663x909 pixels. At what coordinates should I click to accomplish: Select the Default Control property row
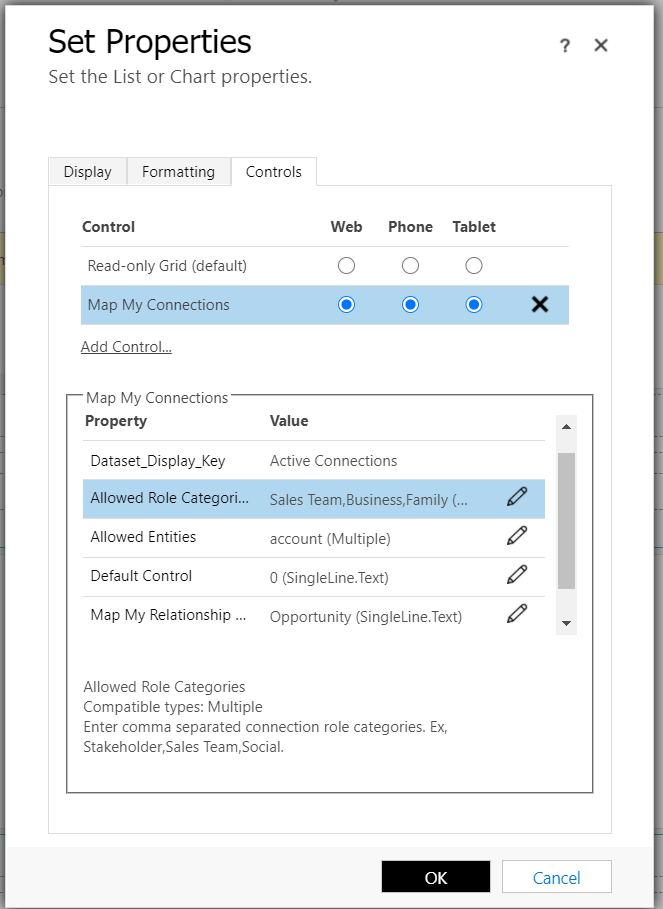tap(314, 576)
